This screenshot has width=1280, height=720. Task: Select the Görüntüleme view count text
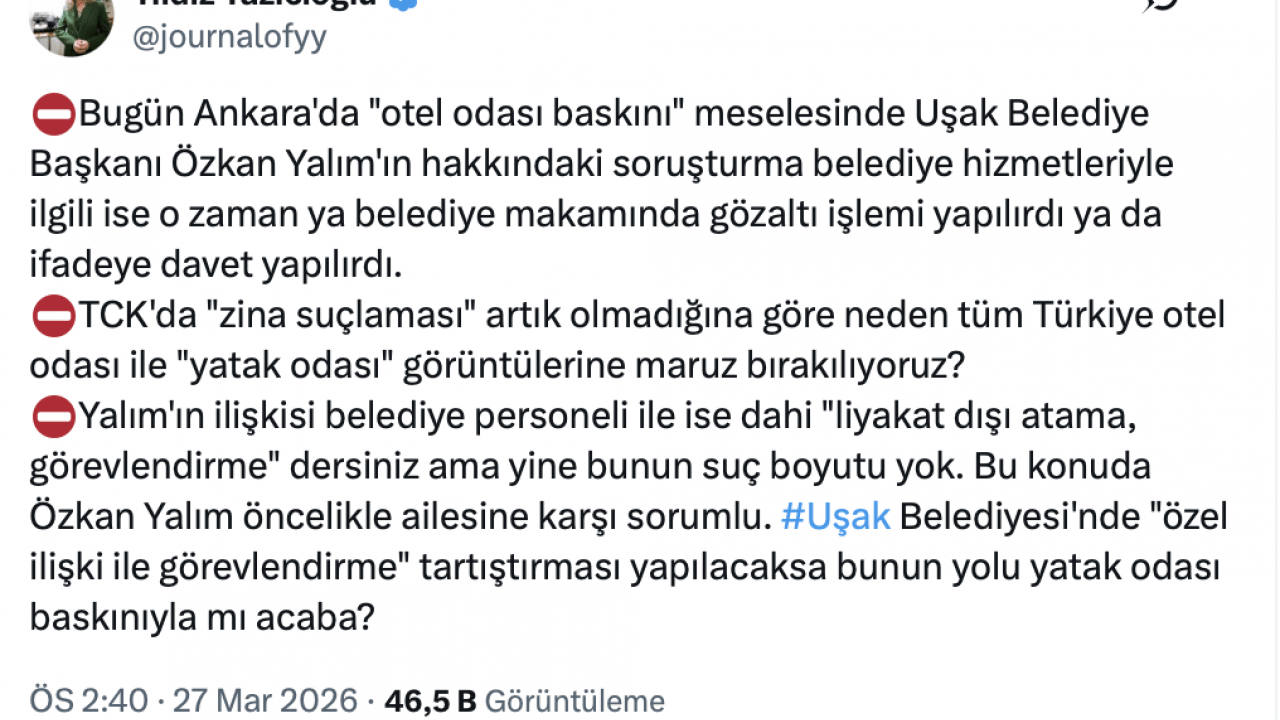[575, 700]
